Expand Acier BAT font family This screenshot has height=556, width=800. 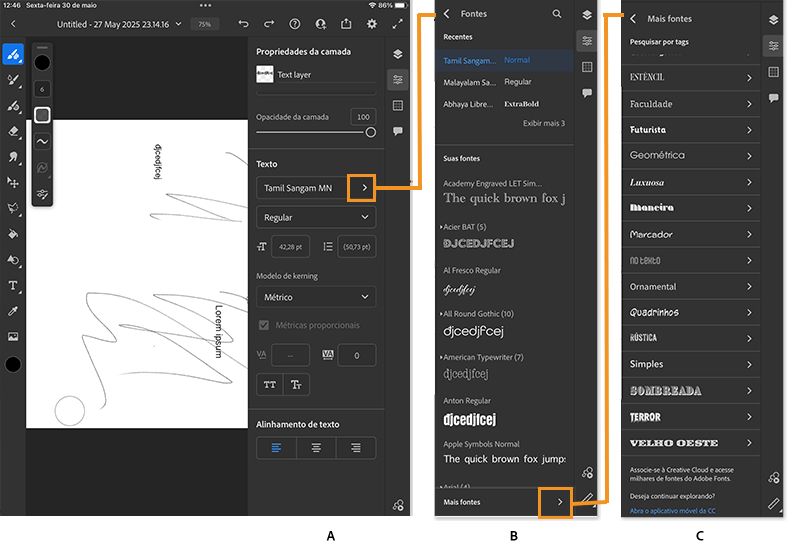[441, 227]
